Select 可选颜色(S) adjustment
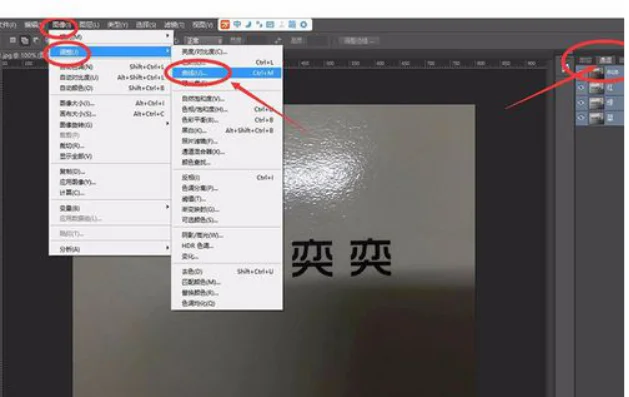629x397 pixels. point(227,220)
